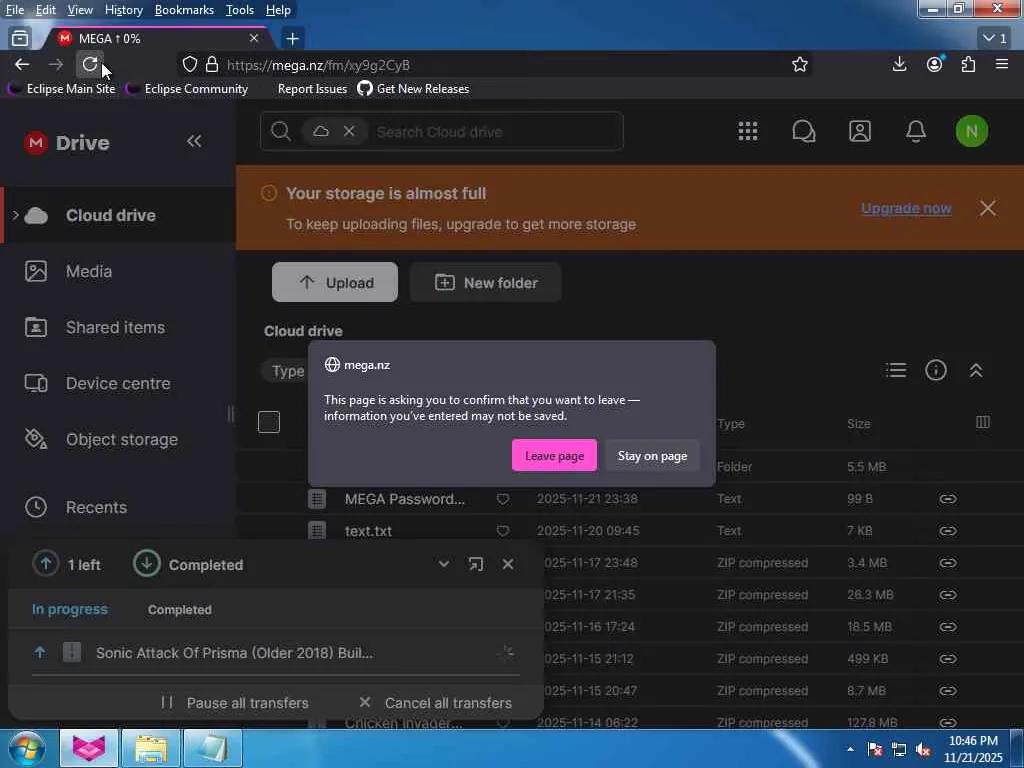Click the Upload button

(x=334, y=282)
